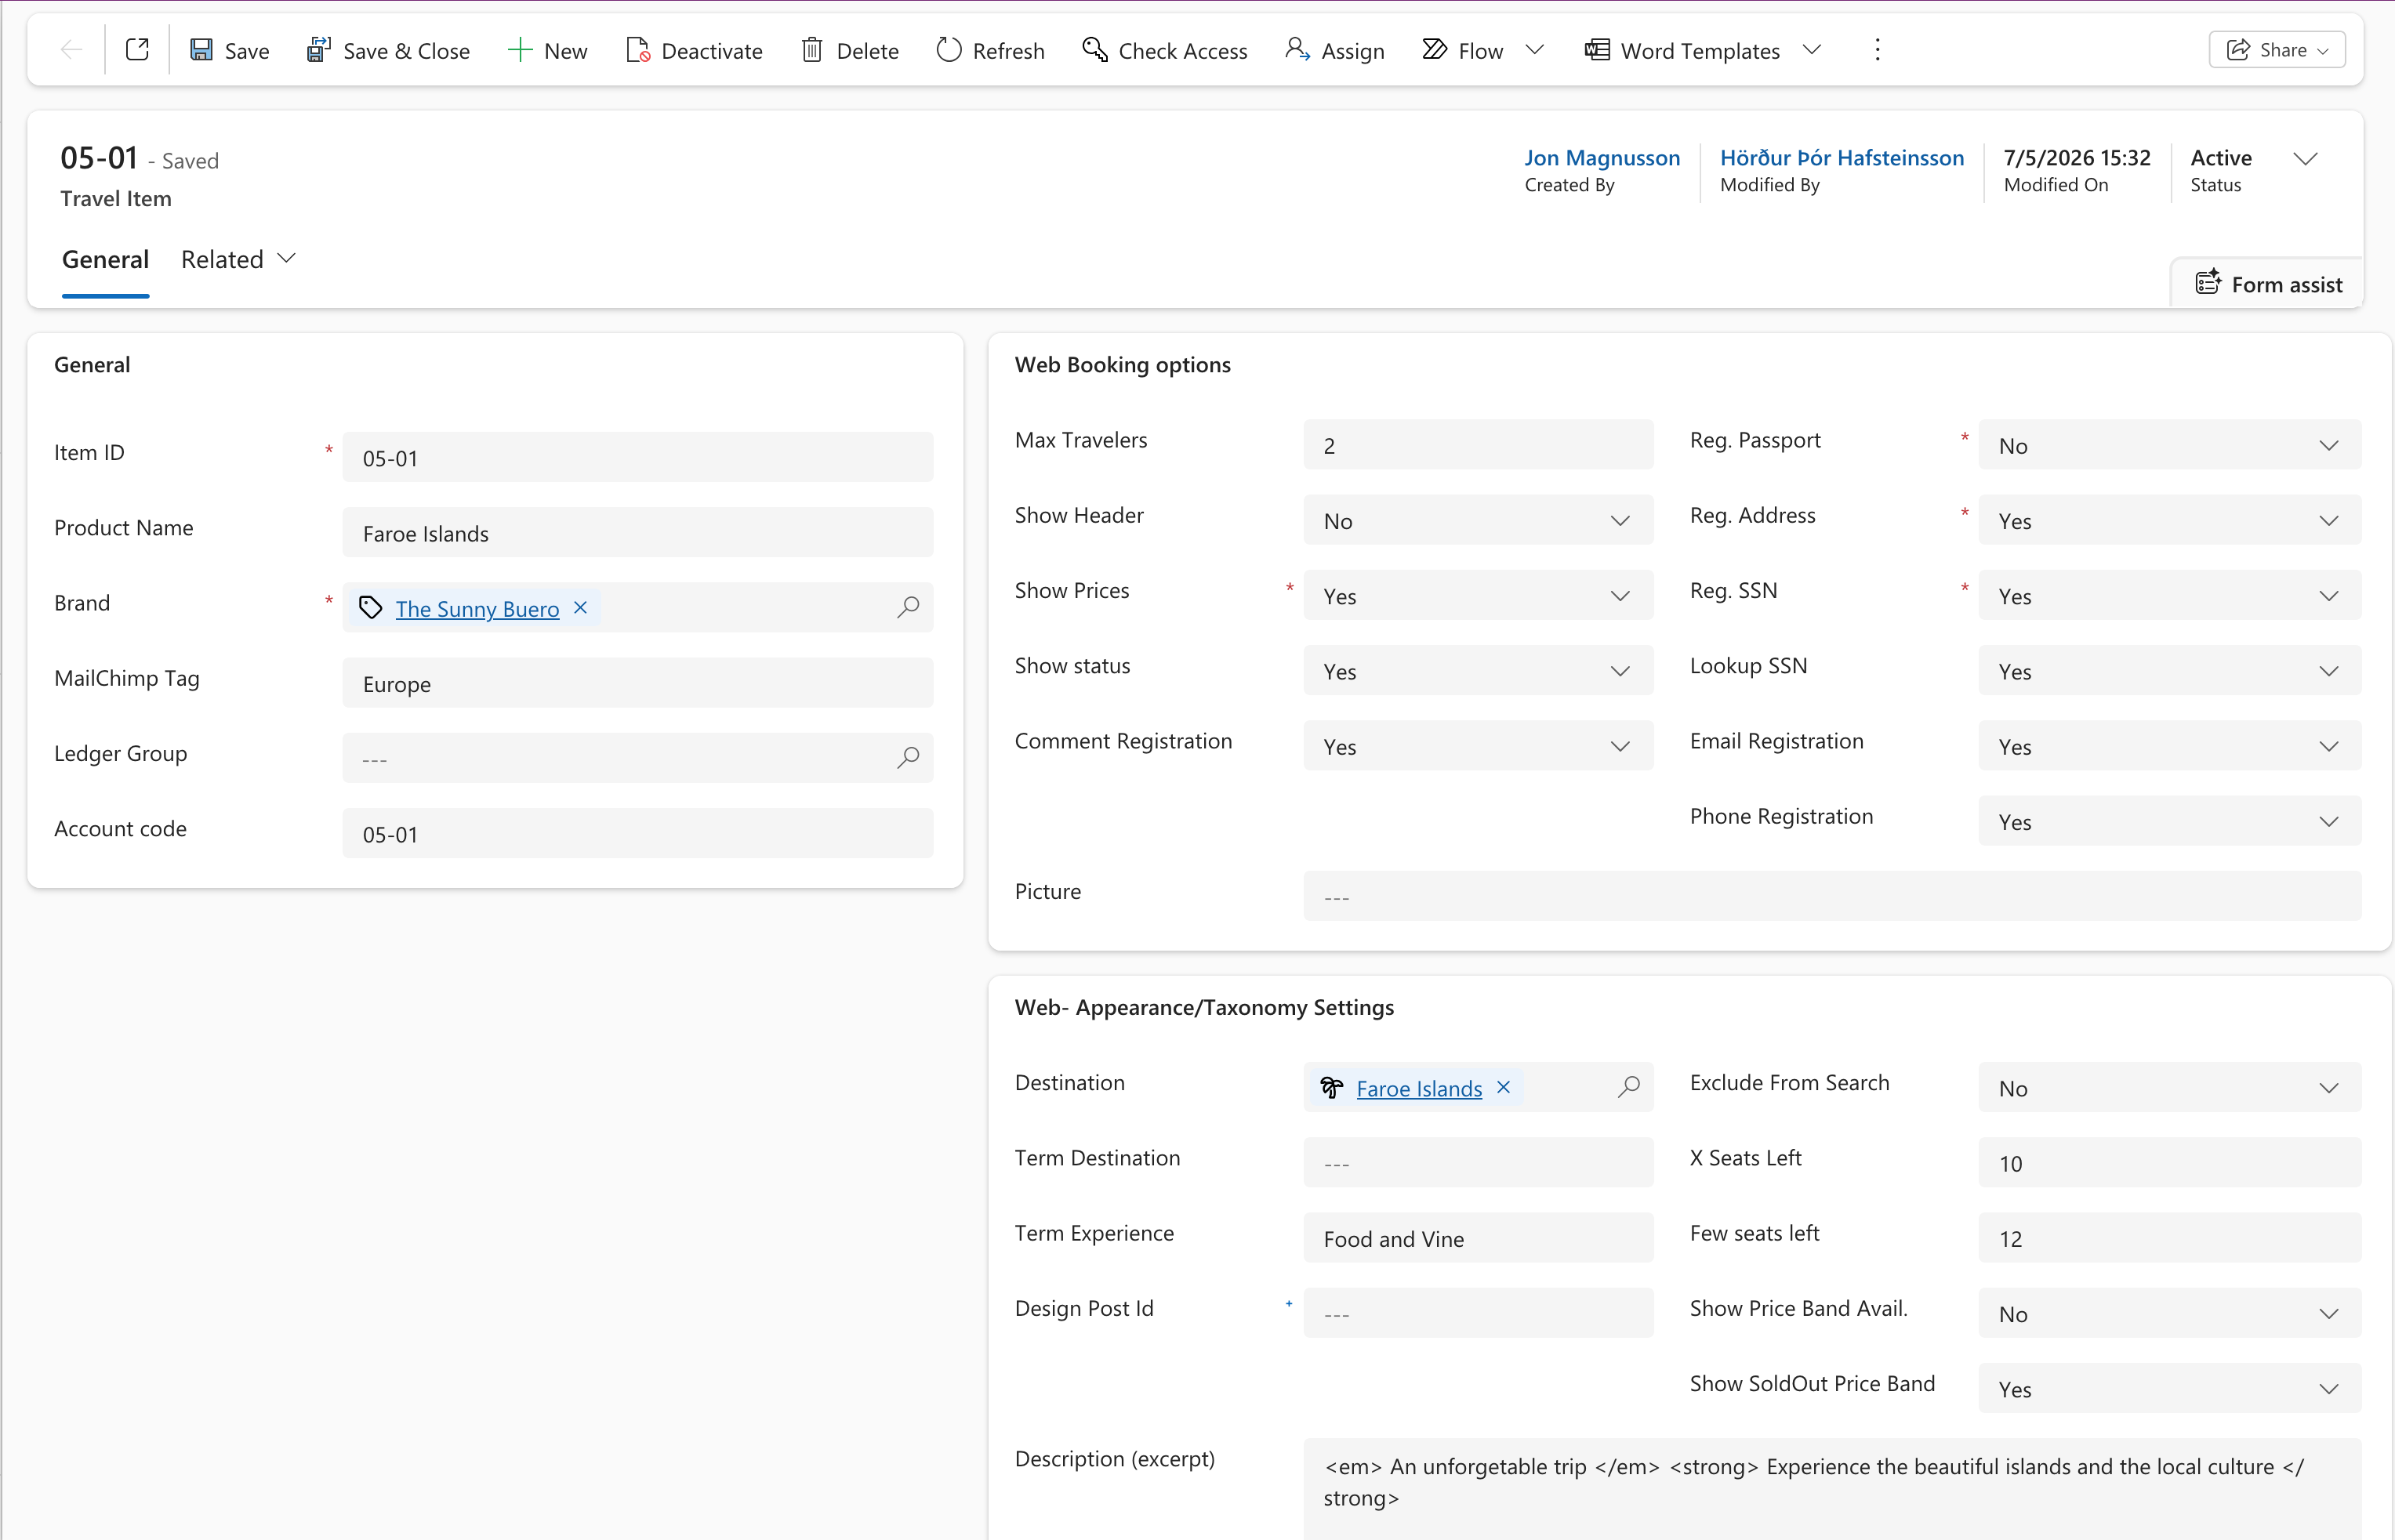The width and height of the screenshot is (2395, 1540).
Task: Click the Share button
Action: pyautogui.click(x=2277, y=50)
